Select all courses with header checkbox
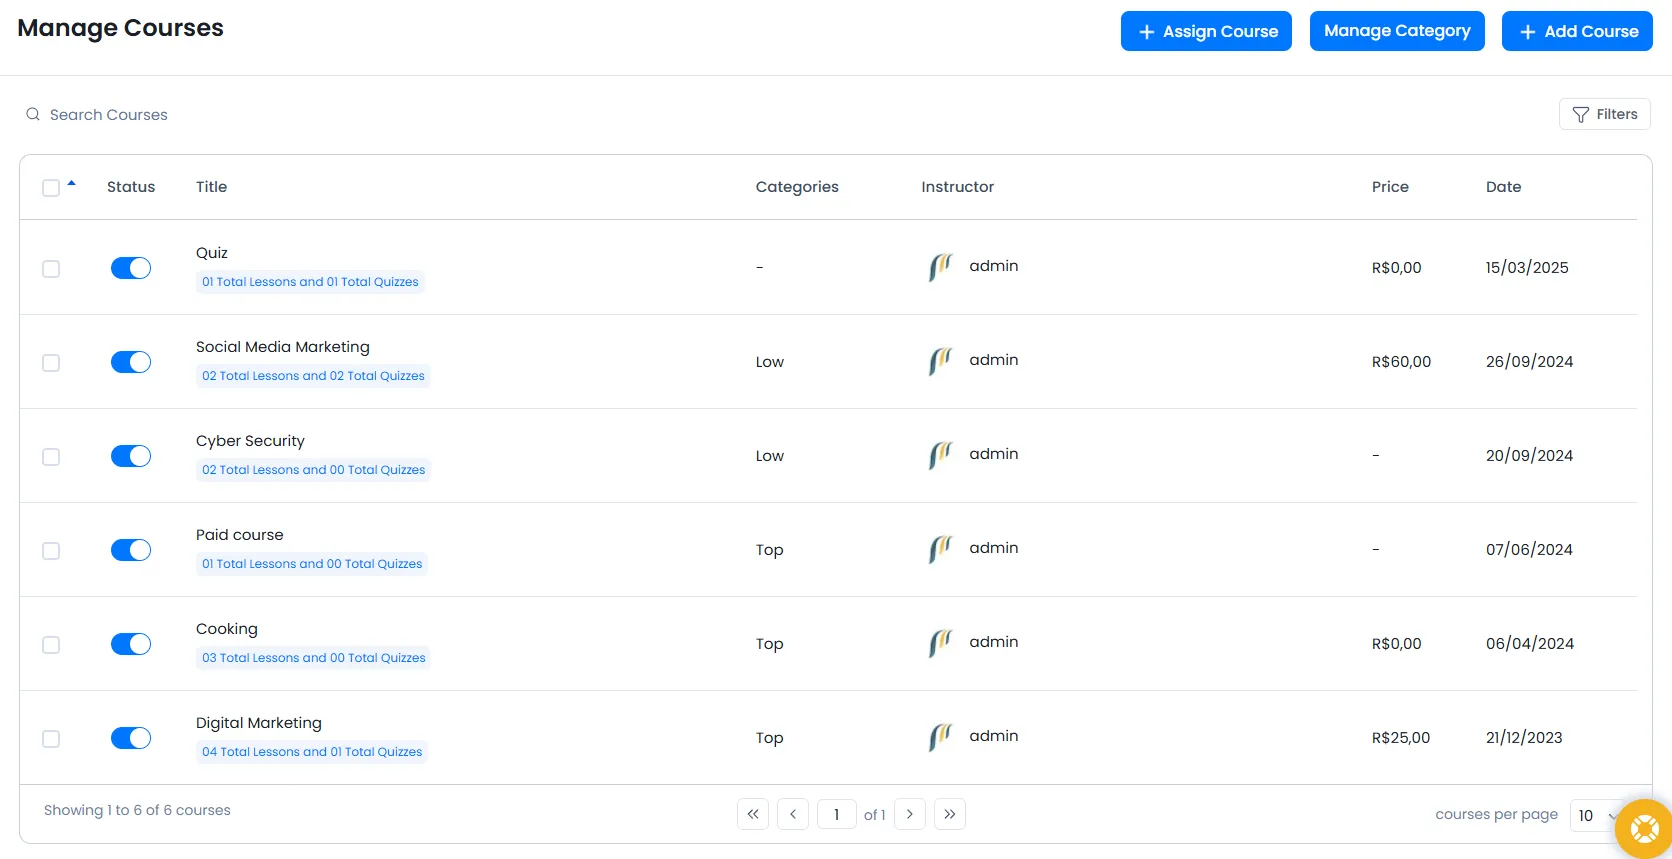The height and width of the screenshot is (859, 1672). pos(51,188)
